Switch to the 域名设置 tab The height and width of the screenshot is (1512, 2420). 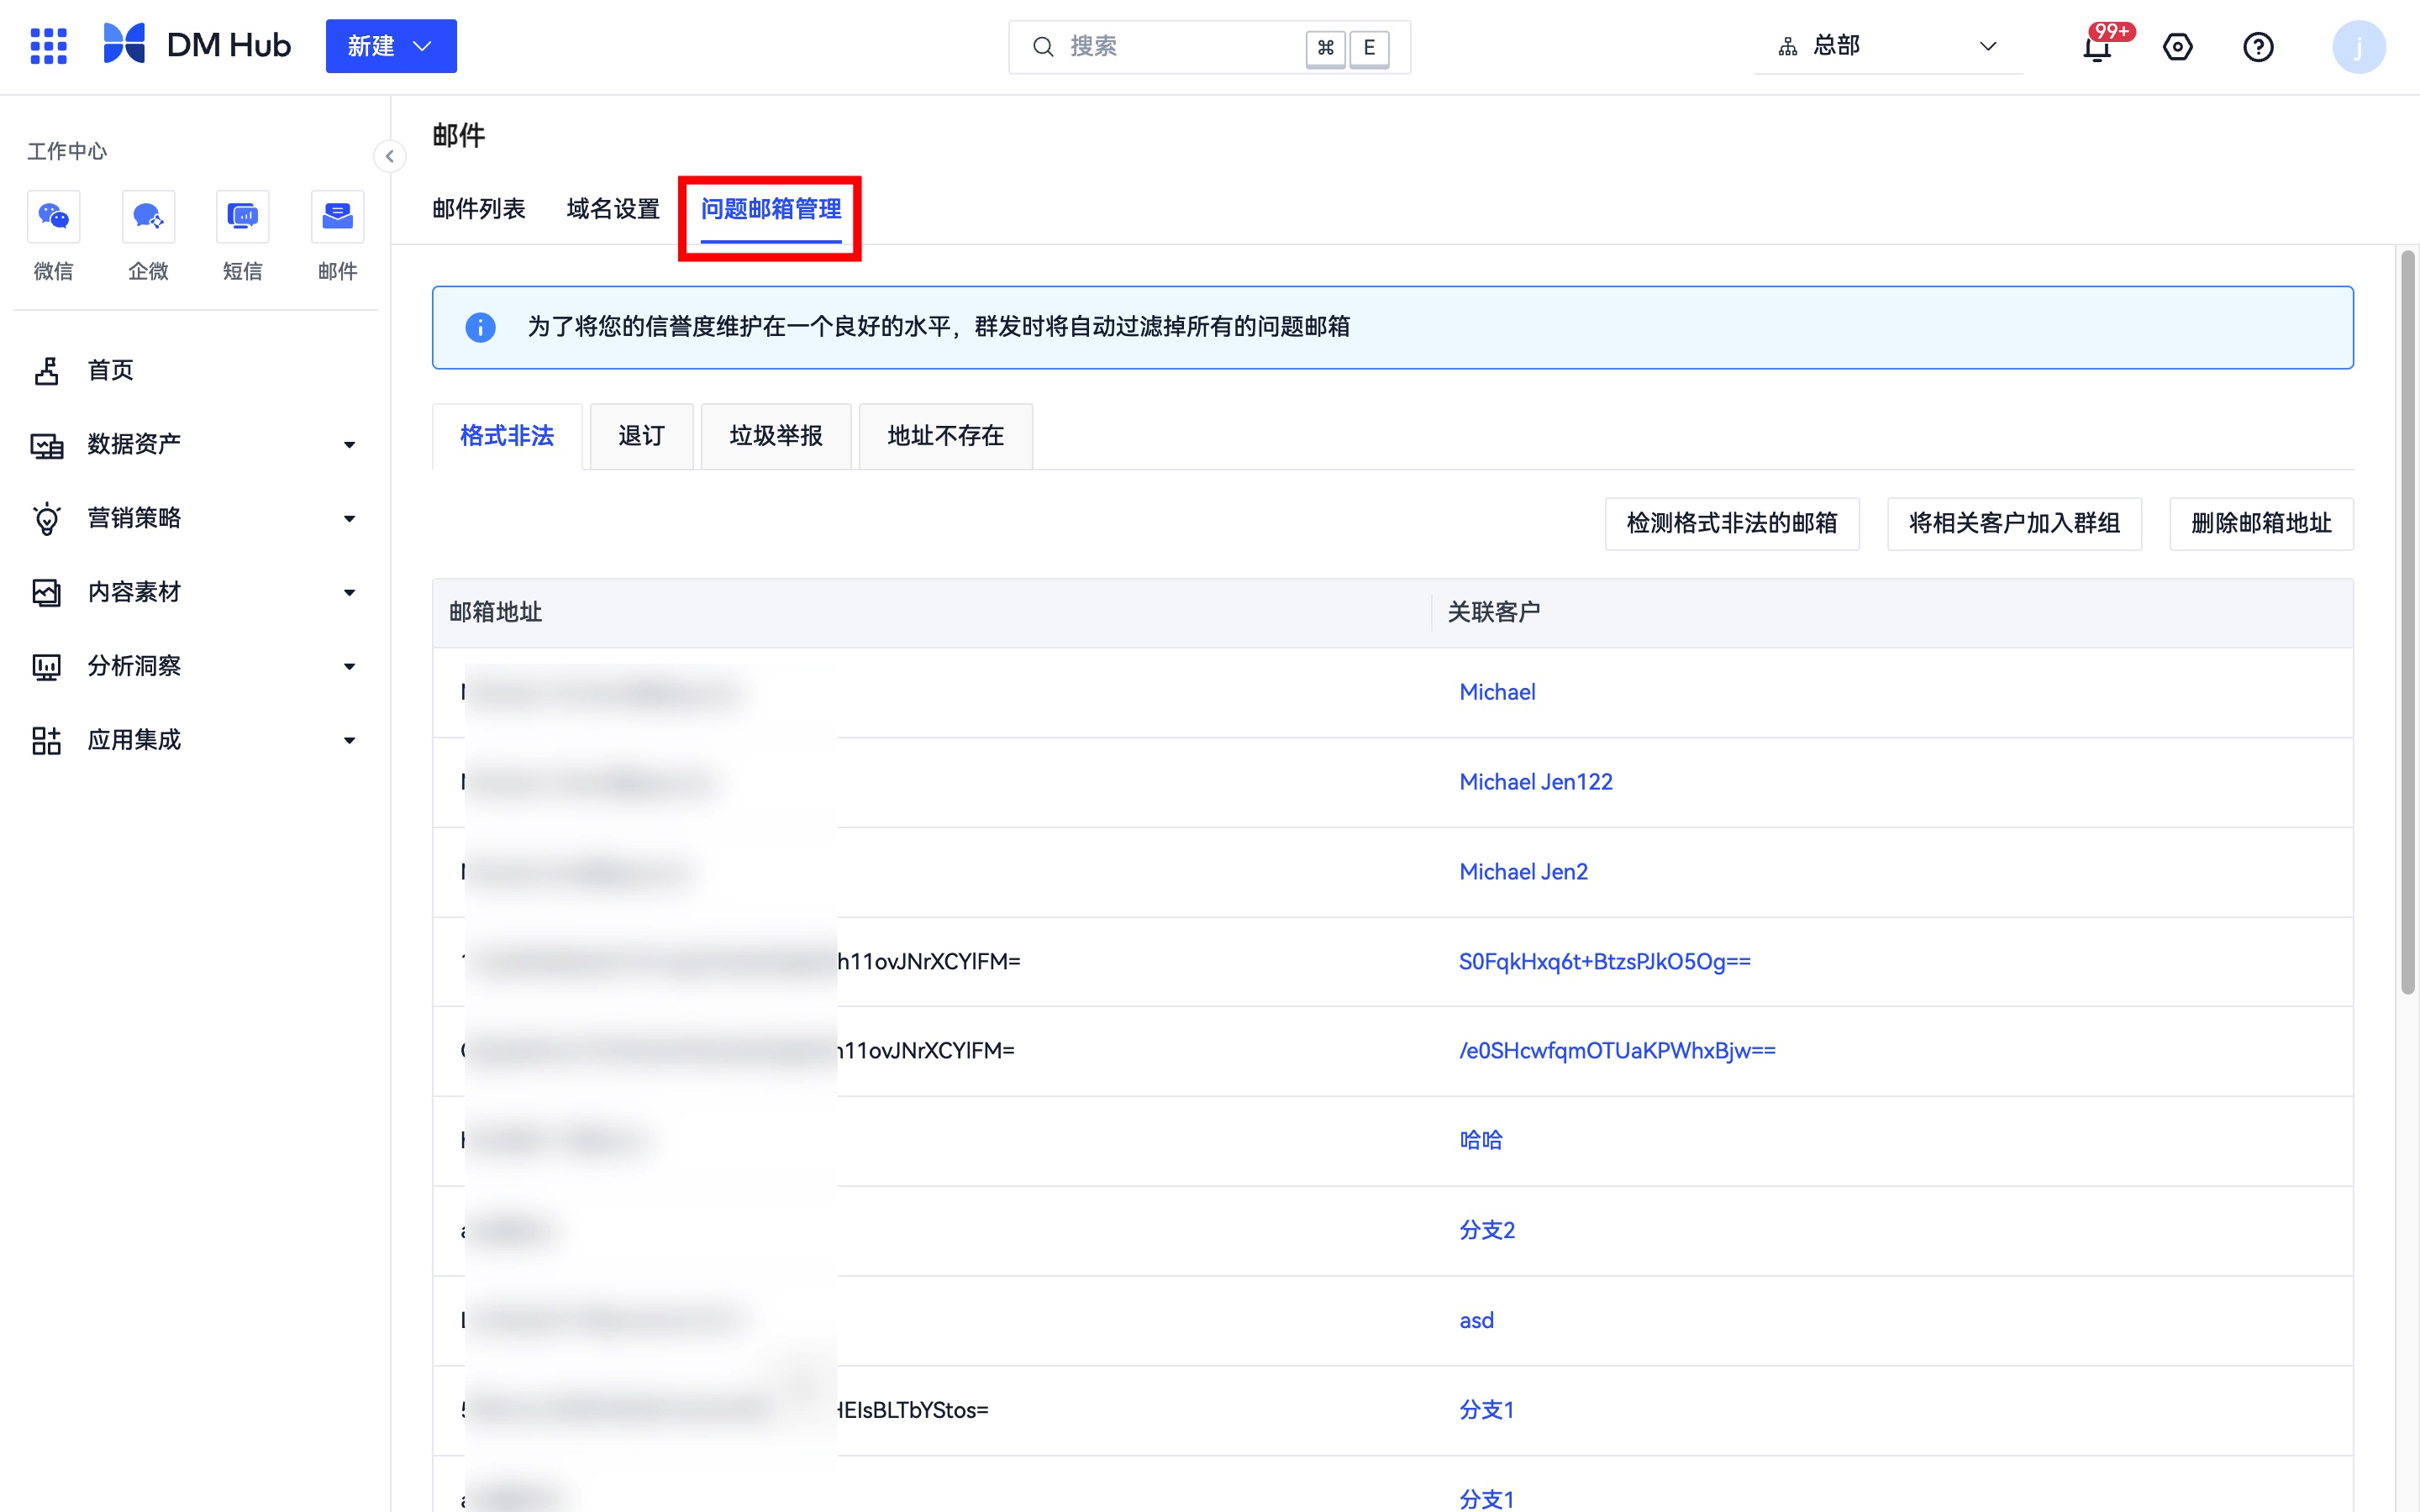[x=613, y=209]
